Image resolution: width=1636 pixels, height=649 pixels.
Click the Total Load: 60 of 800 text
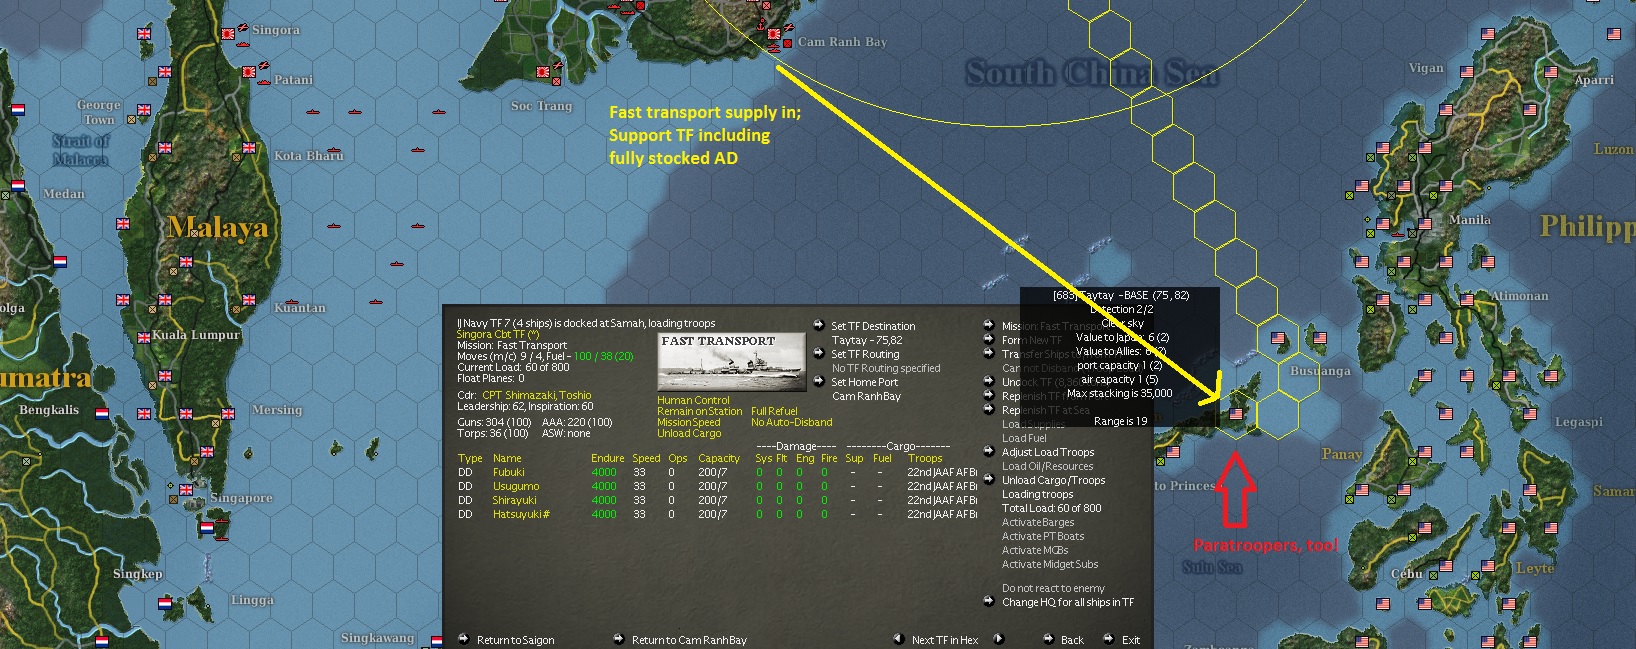(1052, 508)
